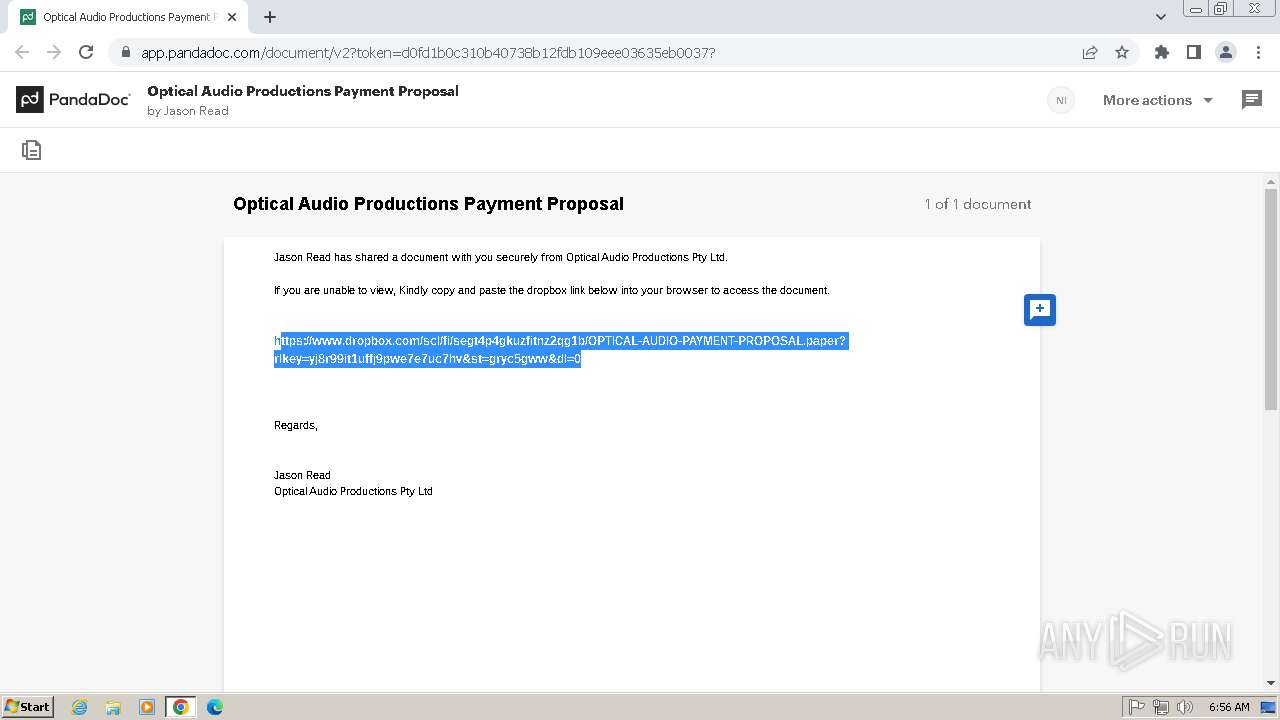Click the PandaDoc logo

[x=73, y=100]
